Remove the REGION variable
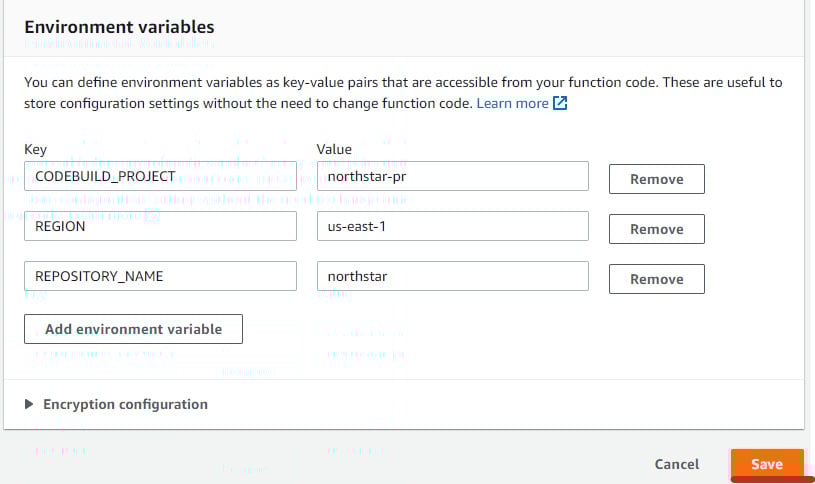Screen dimensions: 815x484 (656, 229)
